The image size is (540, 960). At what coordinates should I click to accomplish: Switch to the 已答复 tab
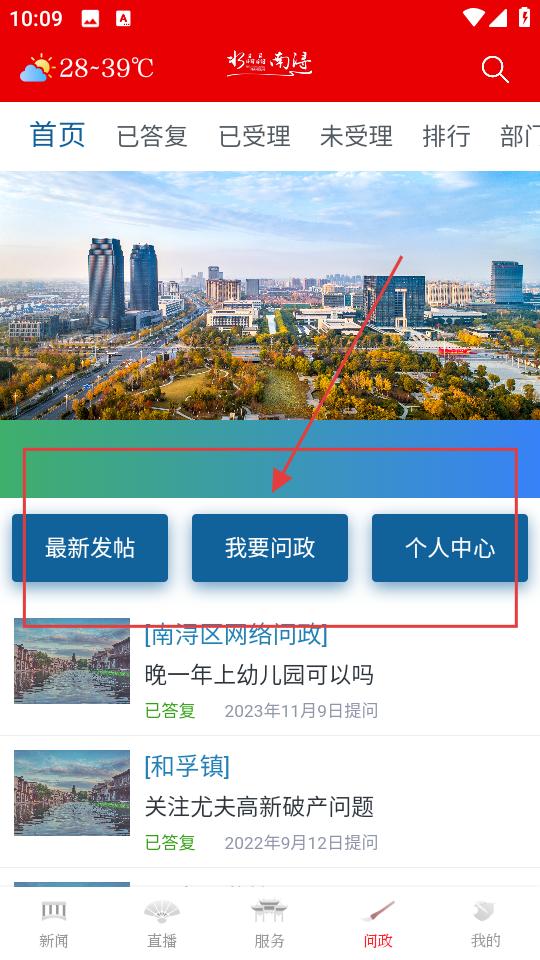[x=152, y=136]
